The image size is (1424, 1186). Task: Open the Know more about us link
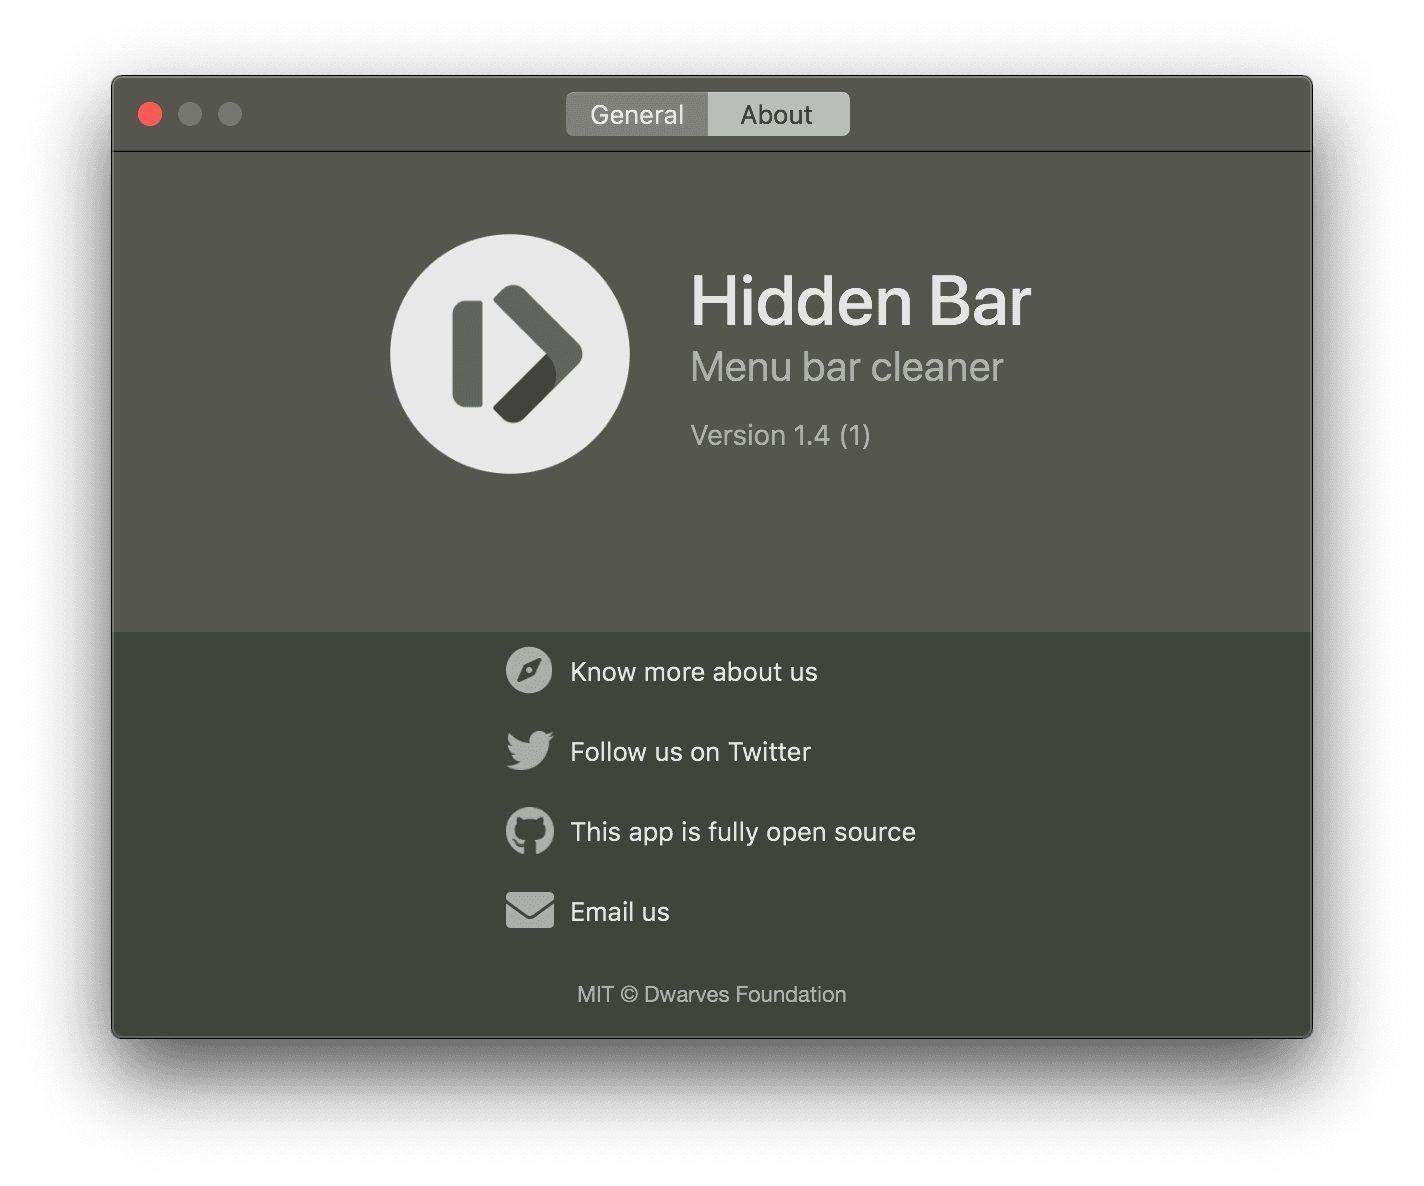click(694, 672)
